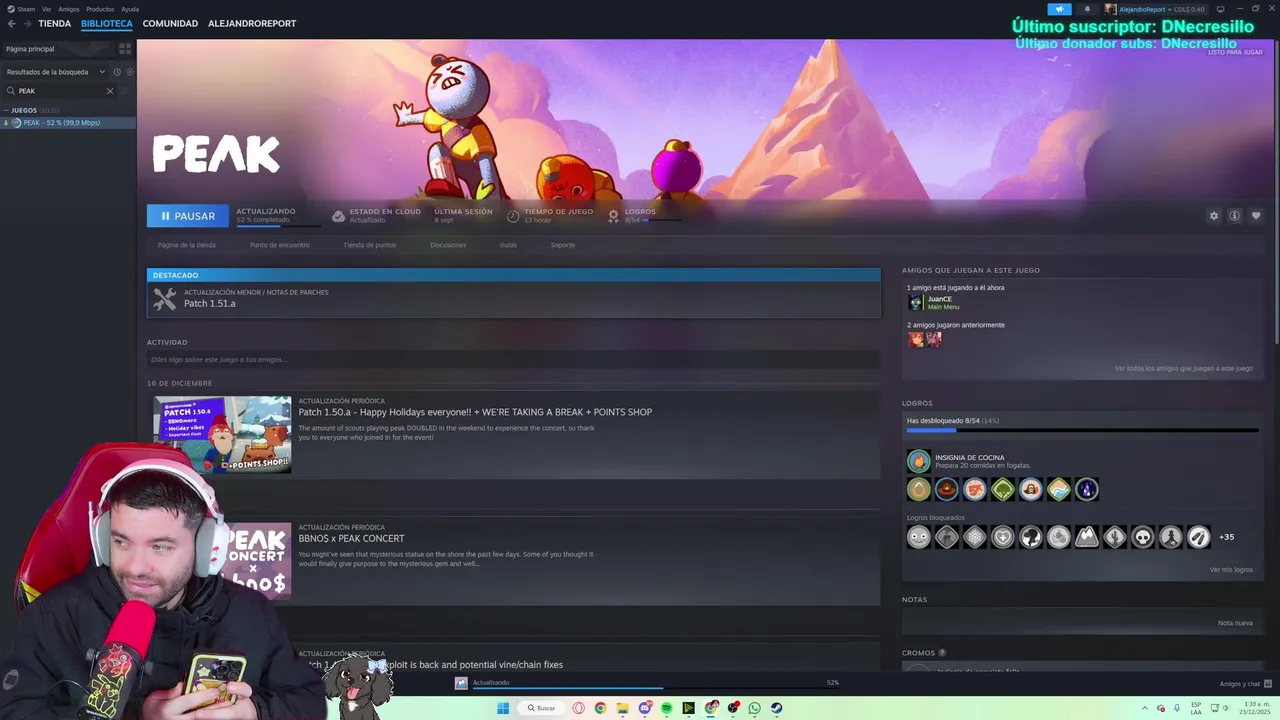
Task: Select PEAK 52% in the games list
Action: [x=68, y=123]
